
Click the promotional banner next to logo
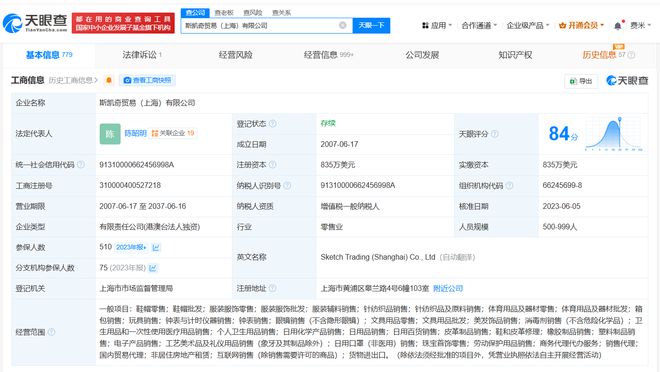123,23
